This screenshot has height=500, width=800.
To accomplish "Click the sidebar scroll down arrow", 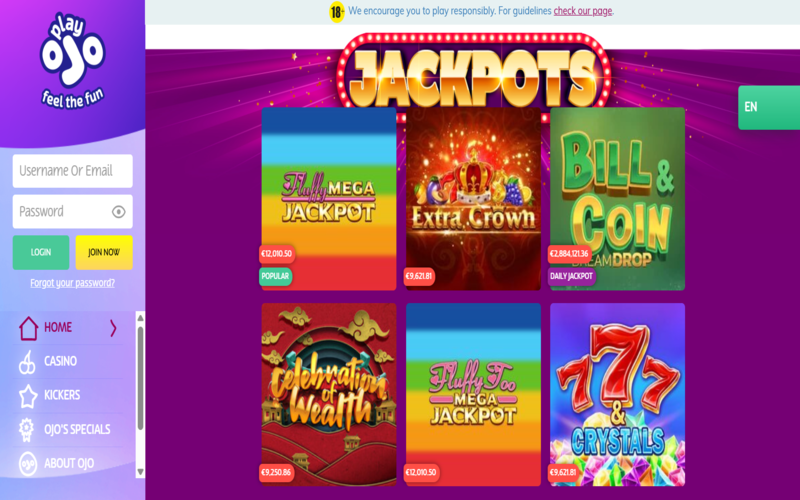I will coord(140,472).
